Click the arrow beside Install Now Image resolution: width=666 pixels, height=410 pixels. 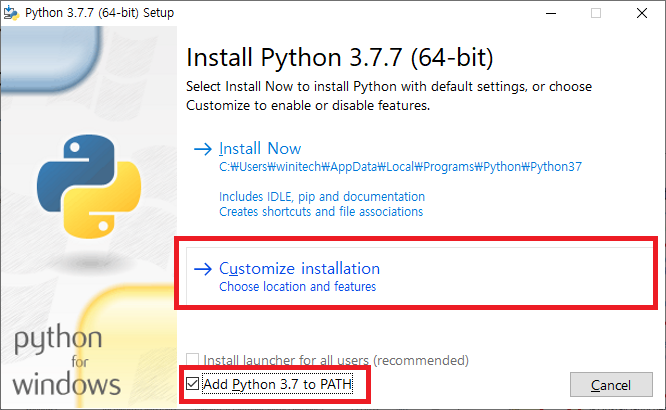203,149
